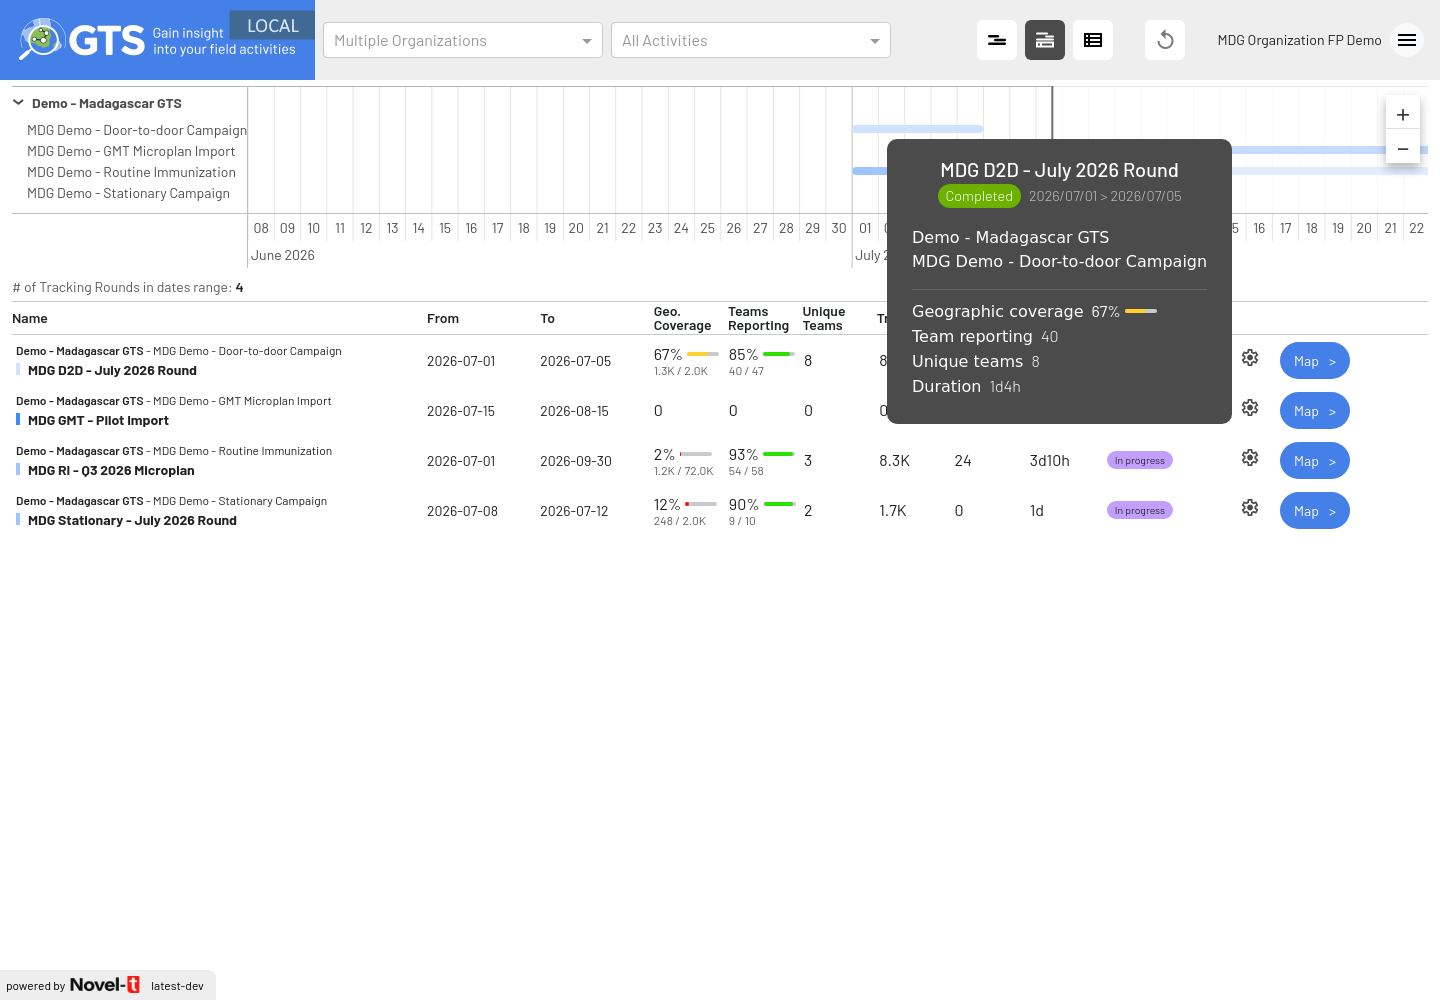Zoom out the timeline with minus button
This screenshot has width=1440, height=1000.
pyautogui.click(x=1403, y=149)
